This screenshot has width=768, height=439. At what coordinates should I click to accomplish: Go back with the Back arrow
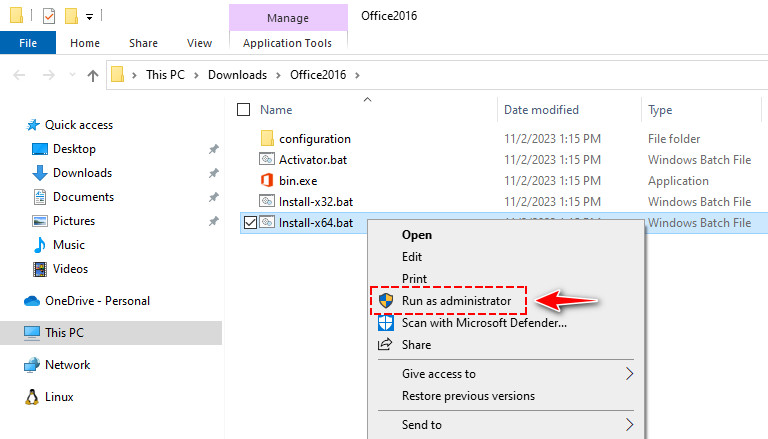coord(20,75)
